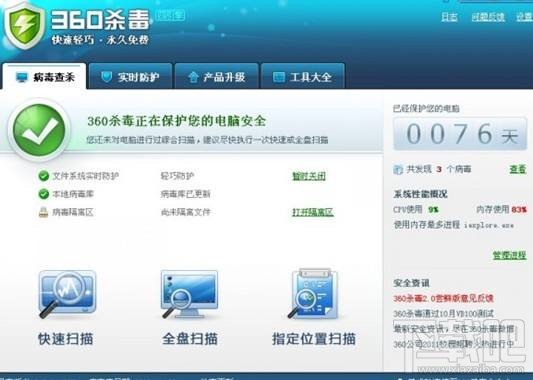Click the text 本地病毒库
This screenshot has height=380, width=533.
point(73,194)
